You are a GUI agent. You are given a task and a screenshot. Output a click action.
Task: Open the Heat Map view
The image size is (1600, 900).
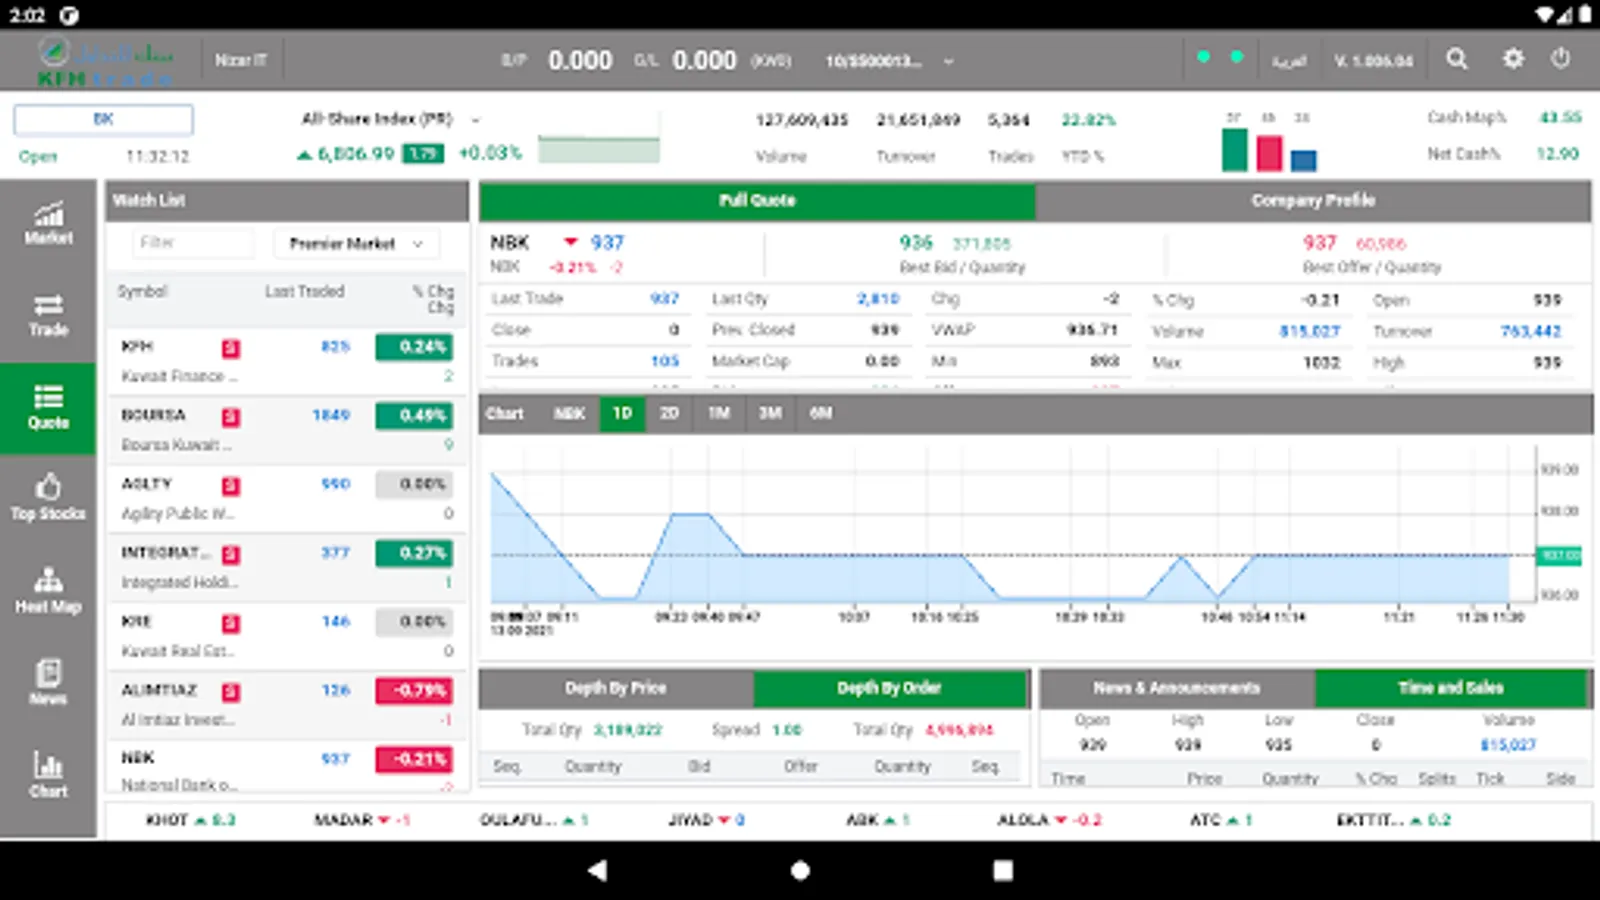coord(48,592)
